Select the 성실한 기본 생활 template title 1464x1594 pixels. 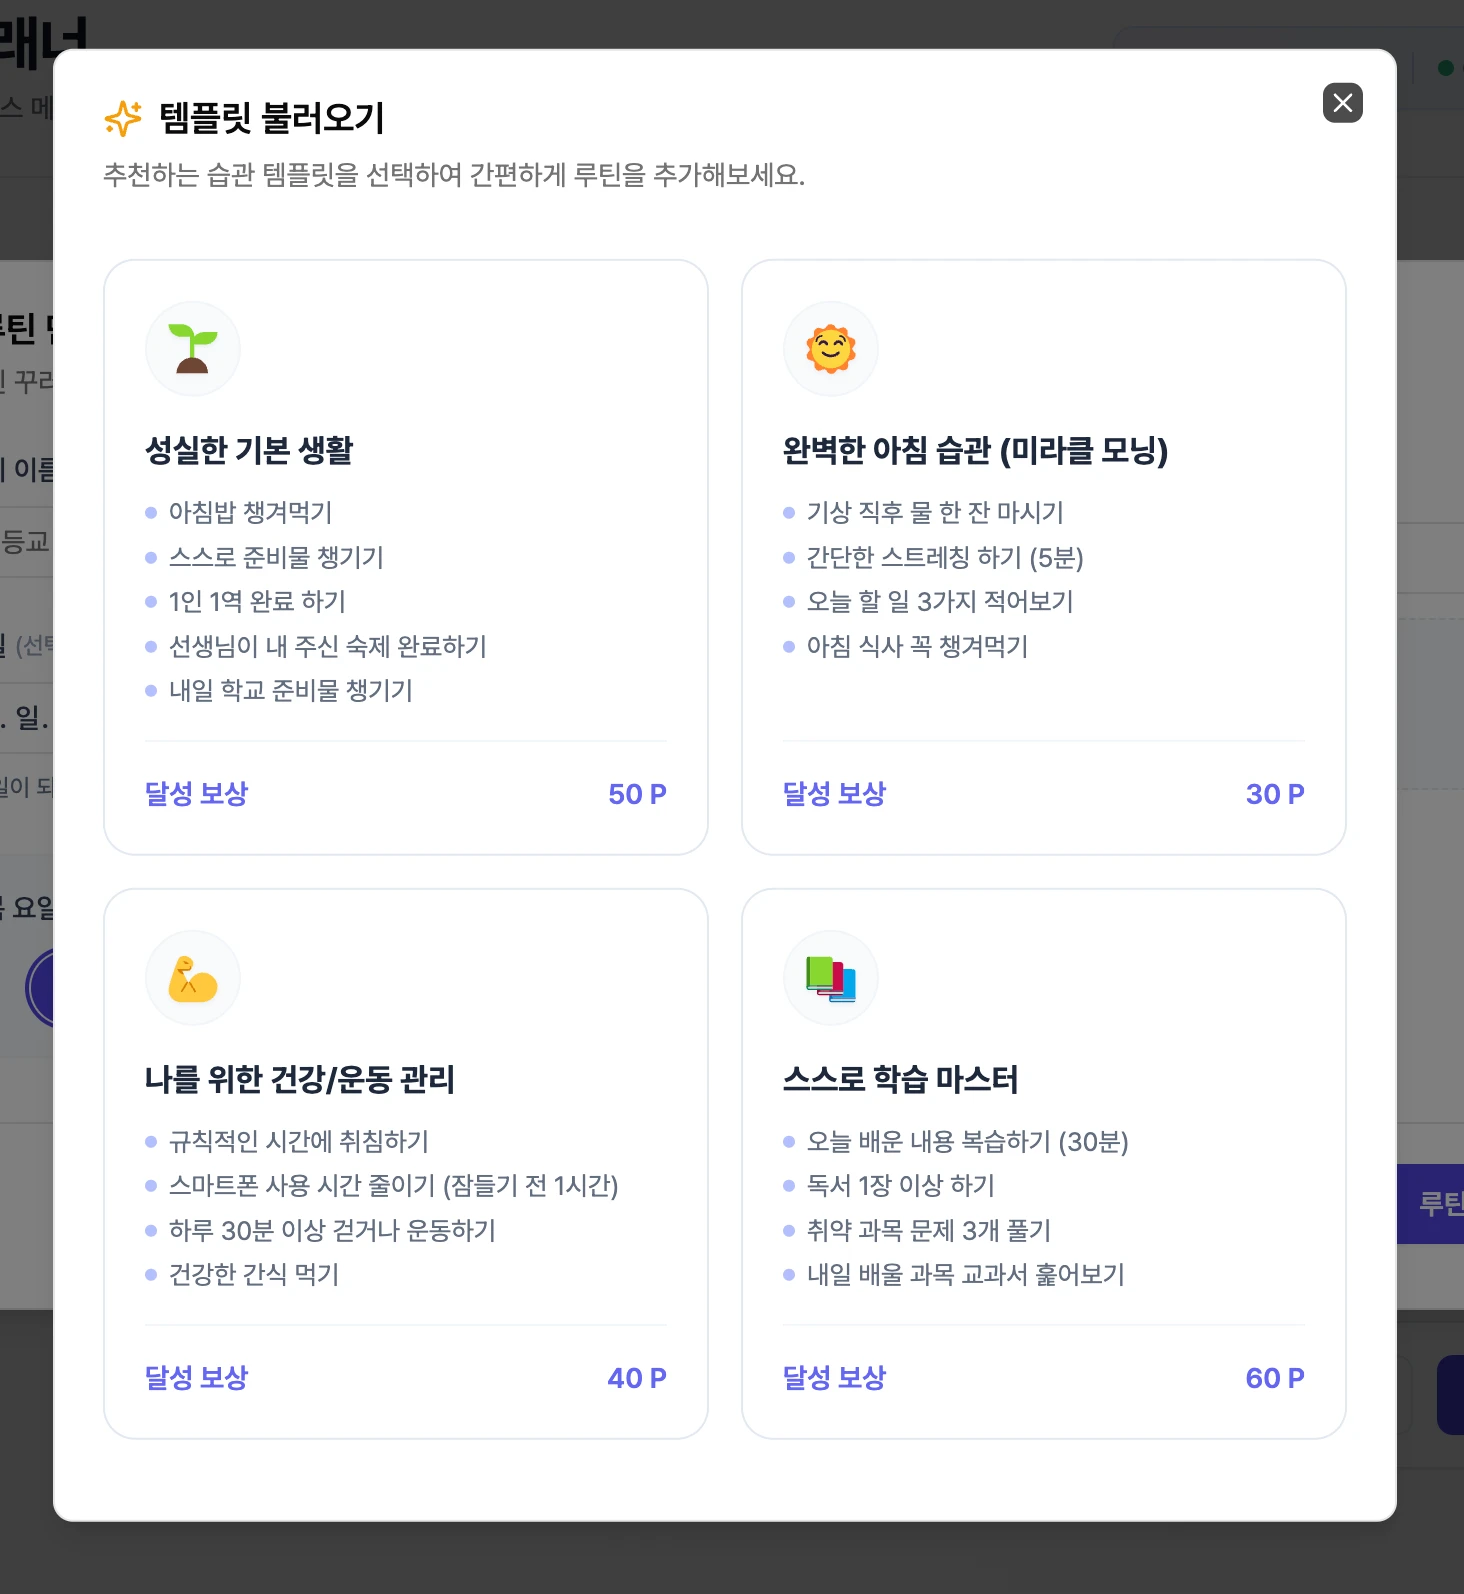249,450
